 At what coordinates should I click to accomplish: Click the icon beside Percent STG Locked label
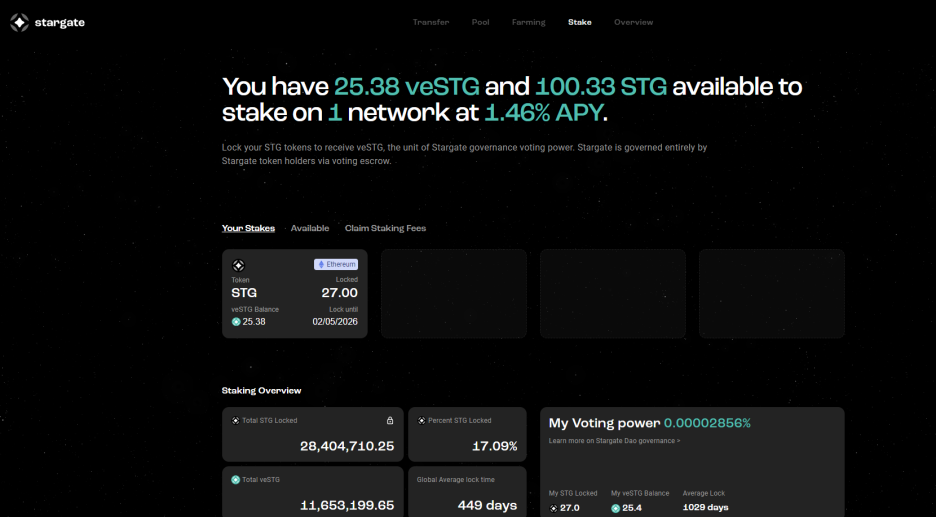pyautogui.click(x=421, y=420)
